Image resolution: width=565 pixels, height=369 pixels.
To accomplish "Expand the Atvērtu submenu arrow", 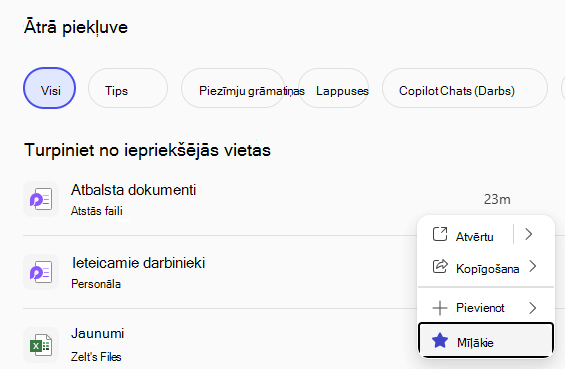I will click(x=529, y=234).
